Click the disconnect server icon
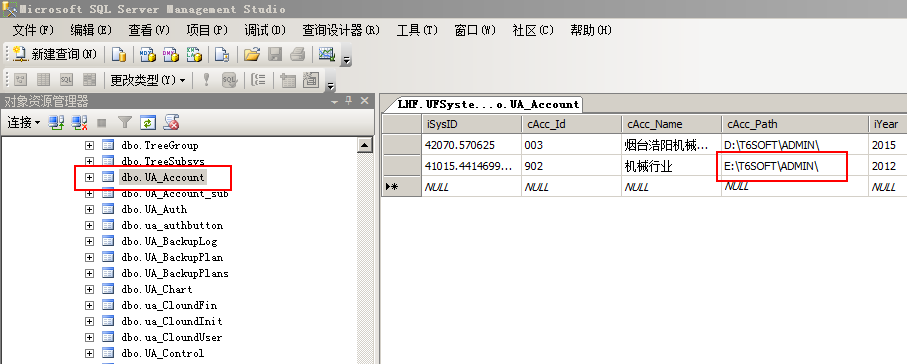The width and height of the screenshot is (907, 364). coord(79,122)
